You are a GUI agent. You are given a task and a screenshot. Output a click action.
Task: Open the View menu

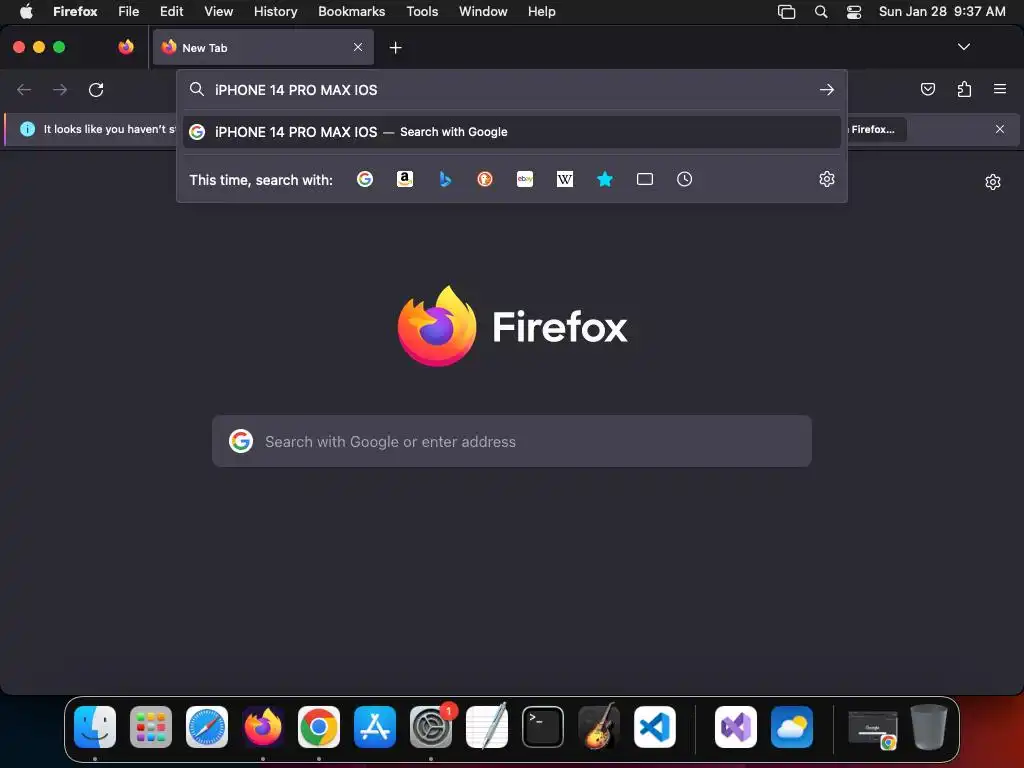coord(219,11)
